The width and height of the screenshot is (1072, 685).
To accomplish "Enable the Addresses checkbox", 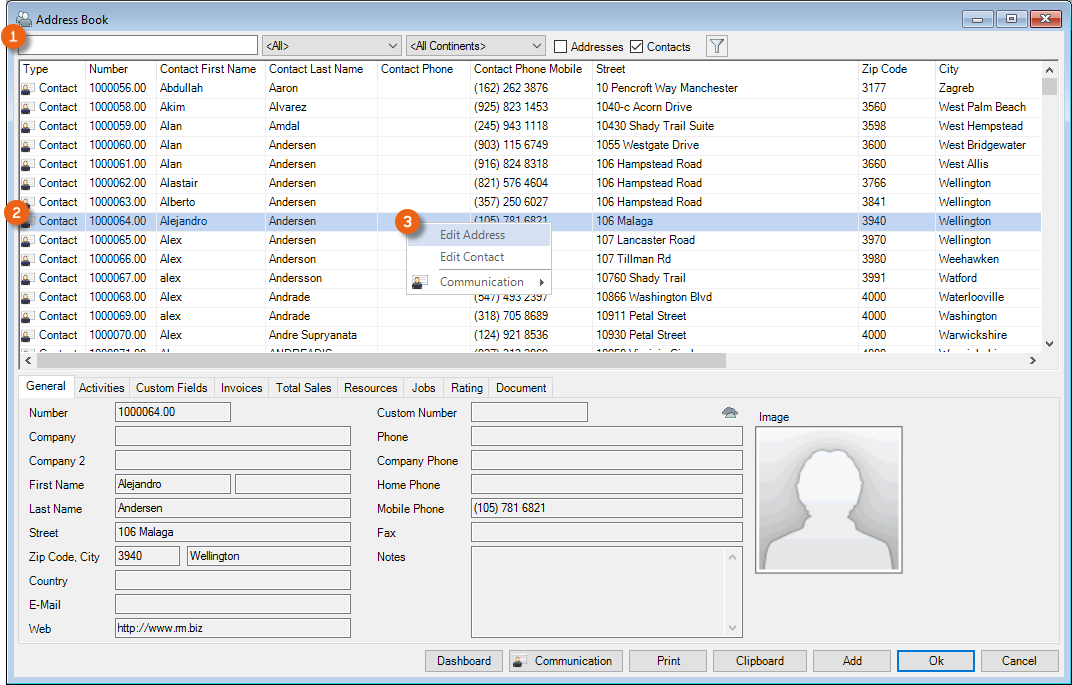I will pos(561,47).
